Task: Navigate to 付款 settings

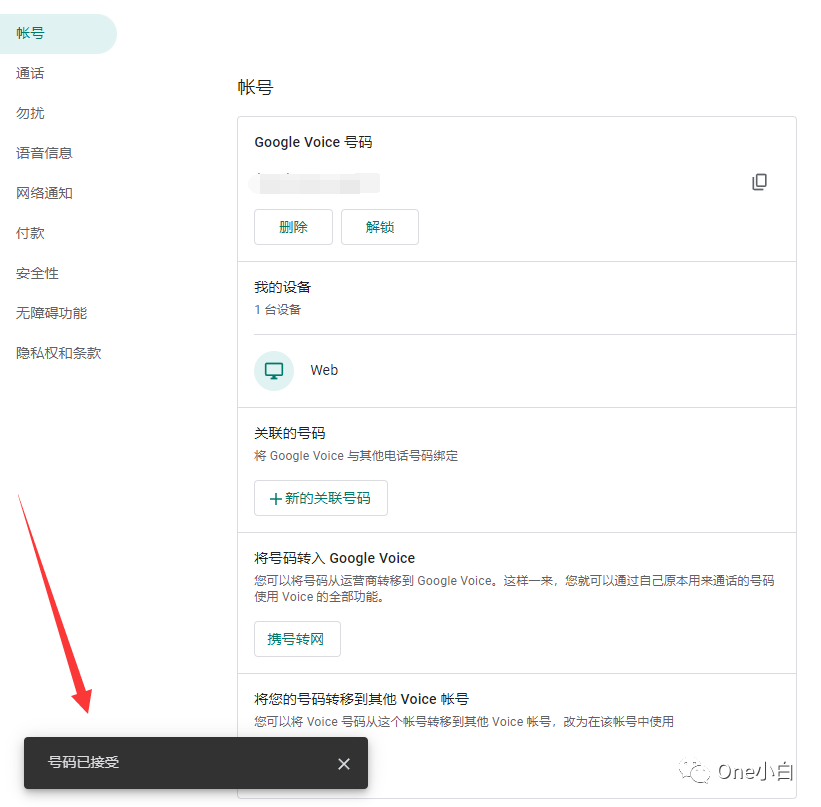Action: tap(30, 233)
